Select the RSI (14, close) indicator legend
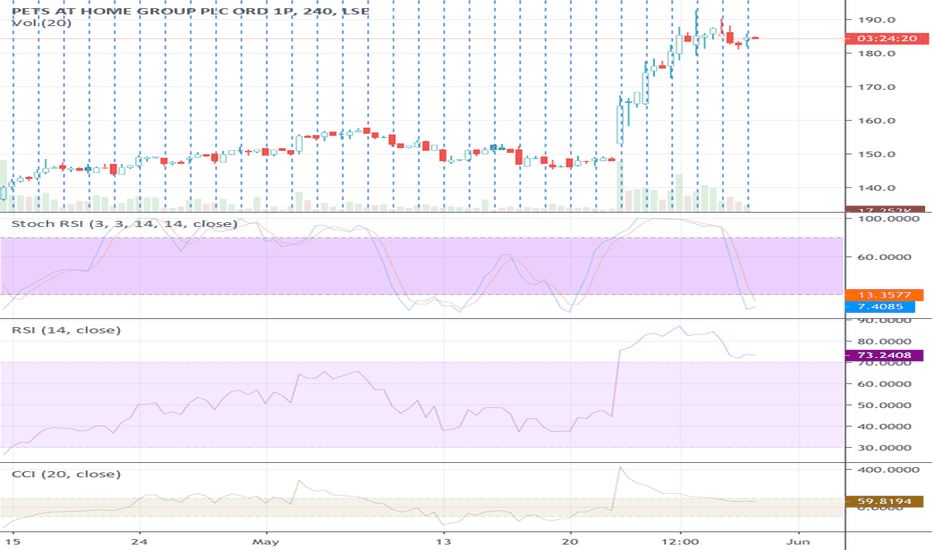 pyautogui.click(x=66, y=330)
